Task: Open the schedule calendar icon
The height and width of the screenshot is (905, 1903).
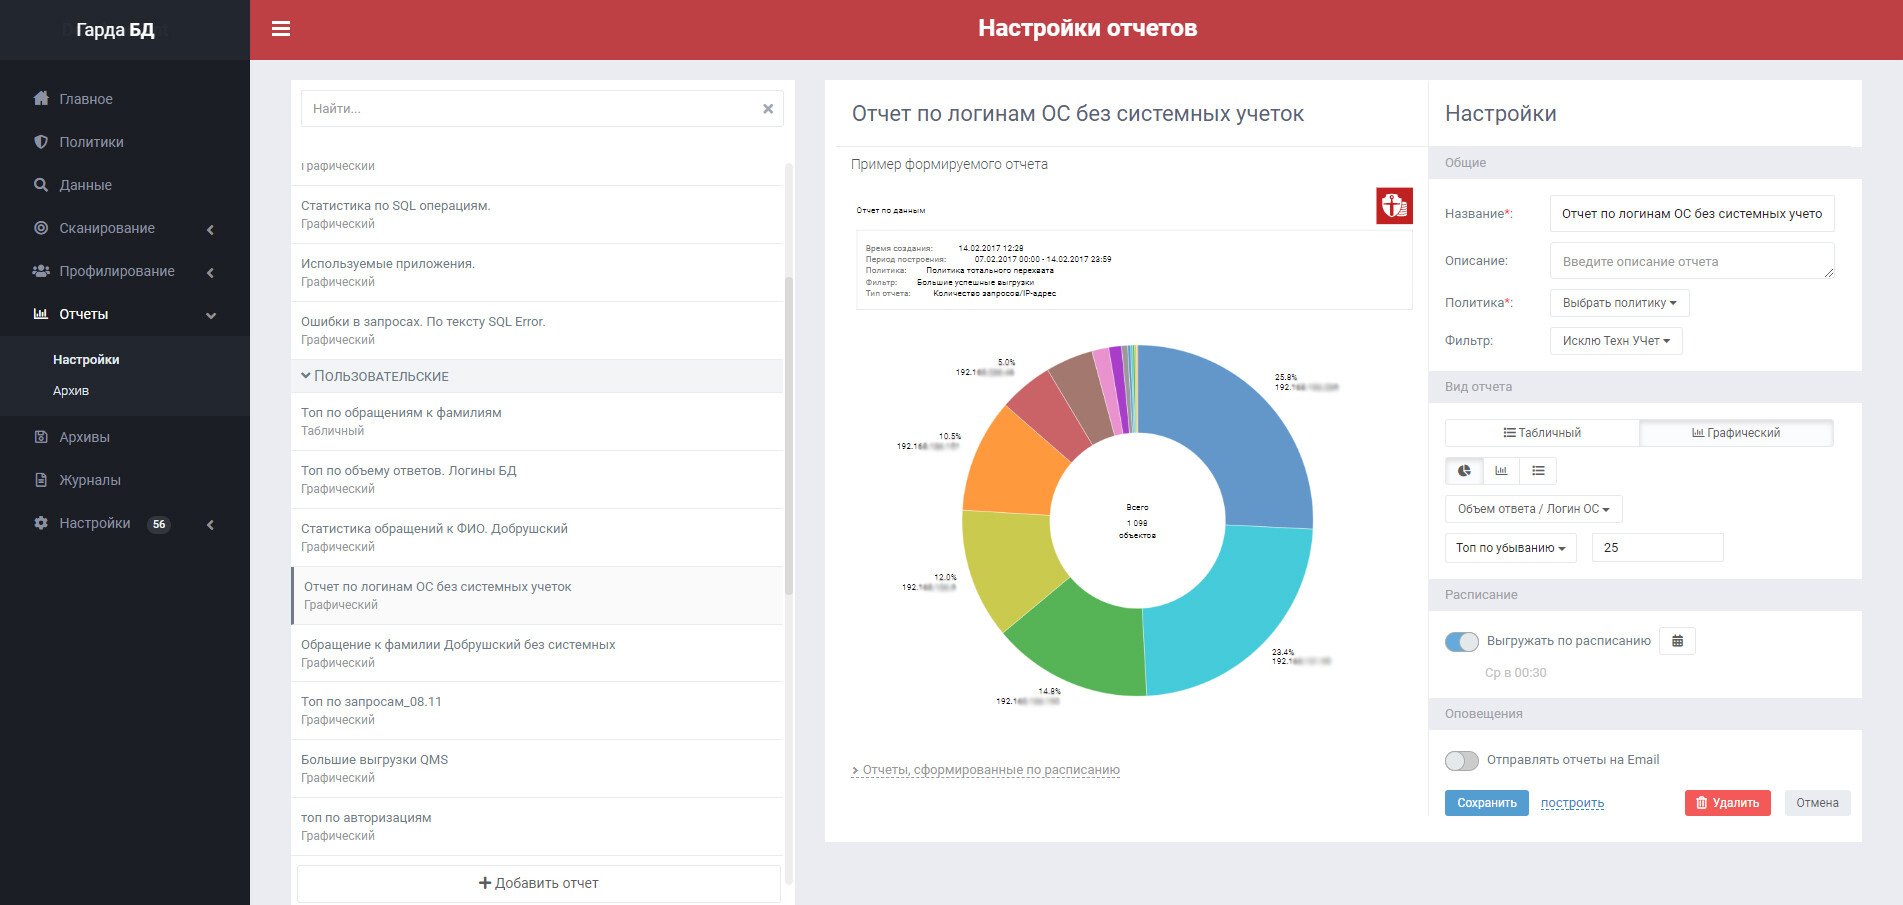Action: (1677, 641)
